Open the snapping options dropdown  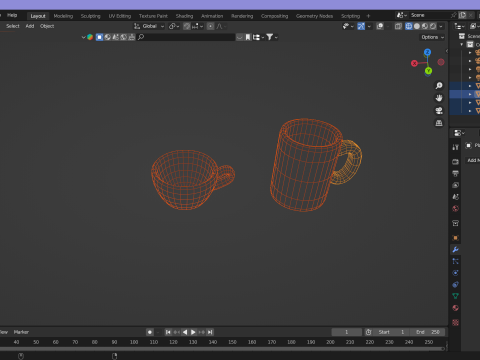198,26
